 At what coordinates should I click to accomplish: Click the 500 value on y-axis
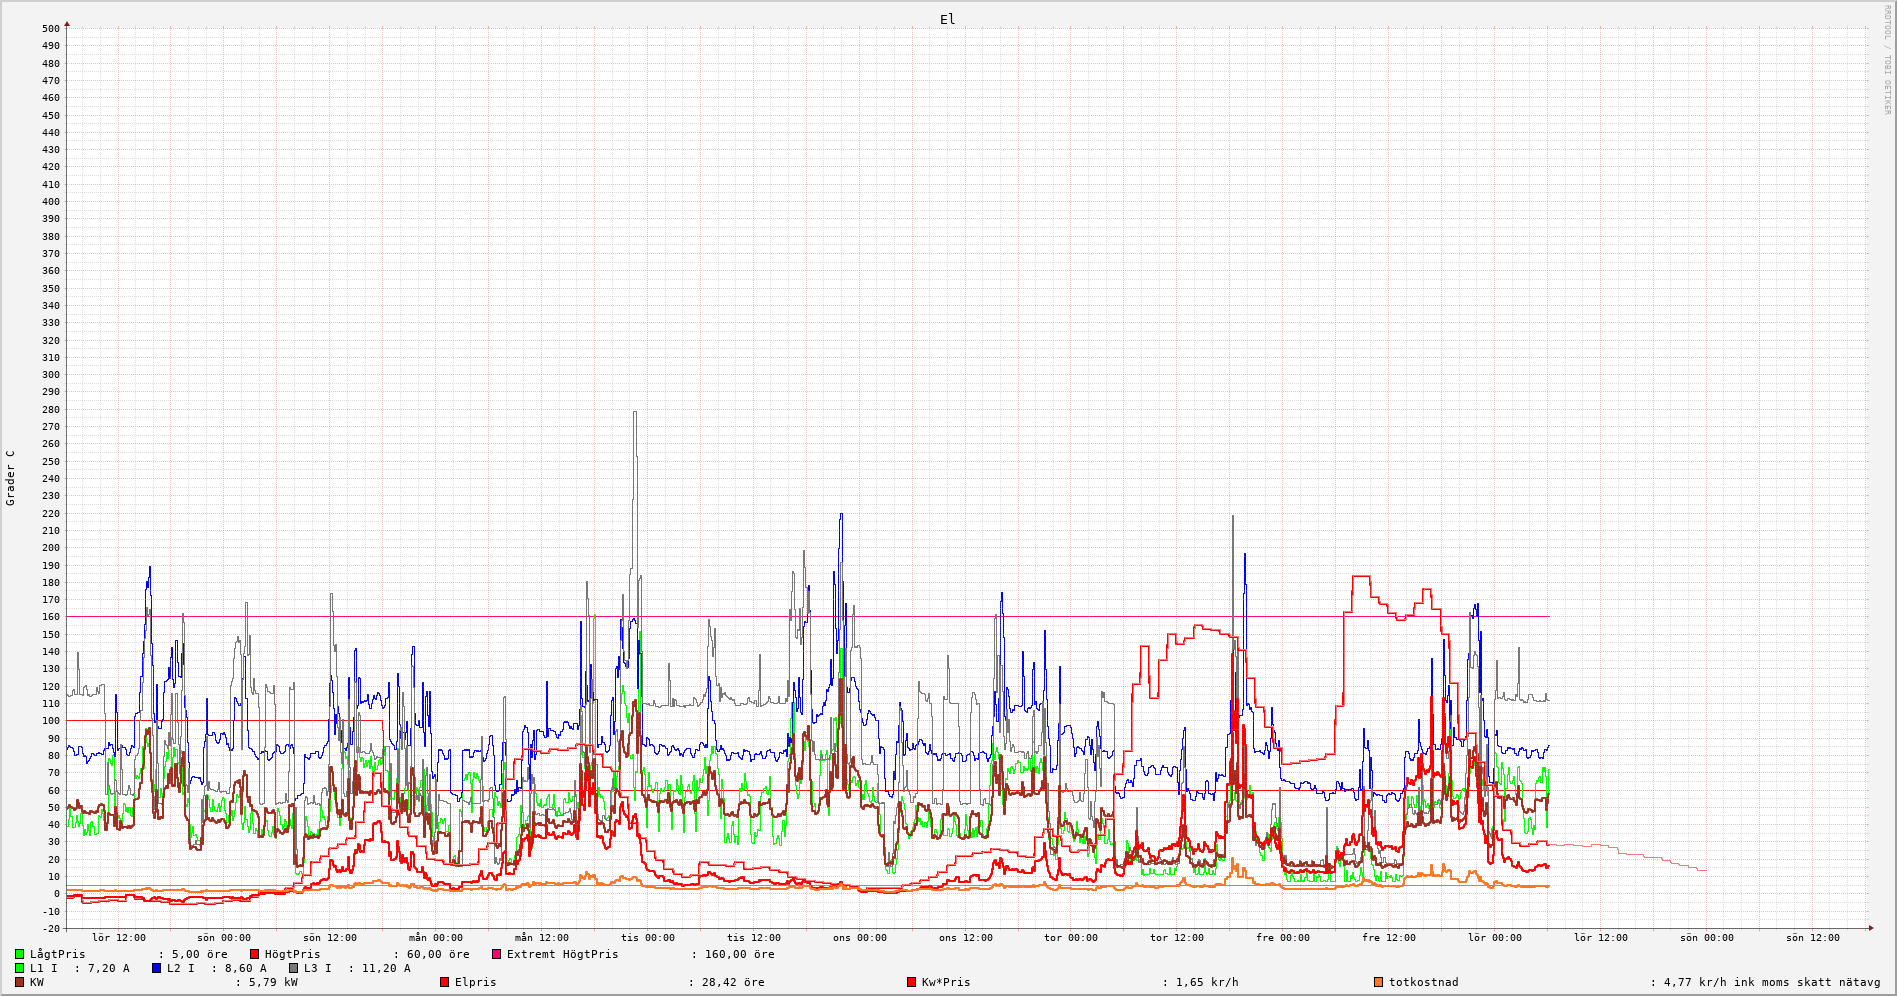[50, 28]
